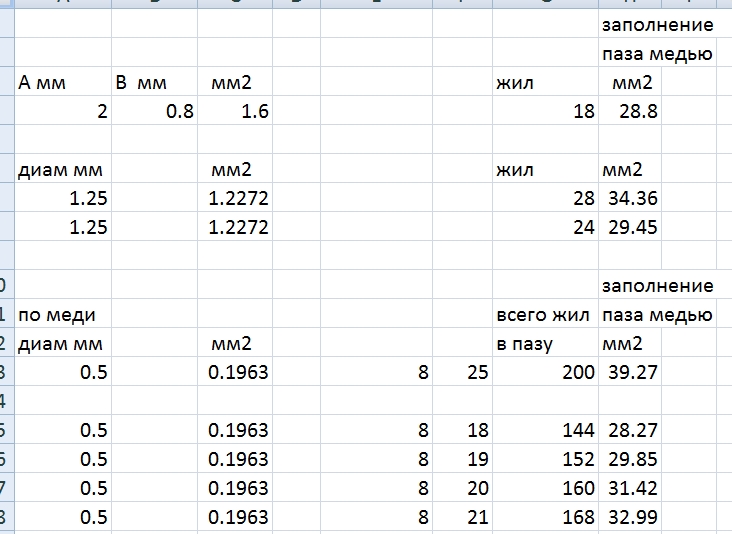732x534 pixels.
Task: Click the cell with 18 under "жил"
Action: 544,112
